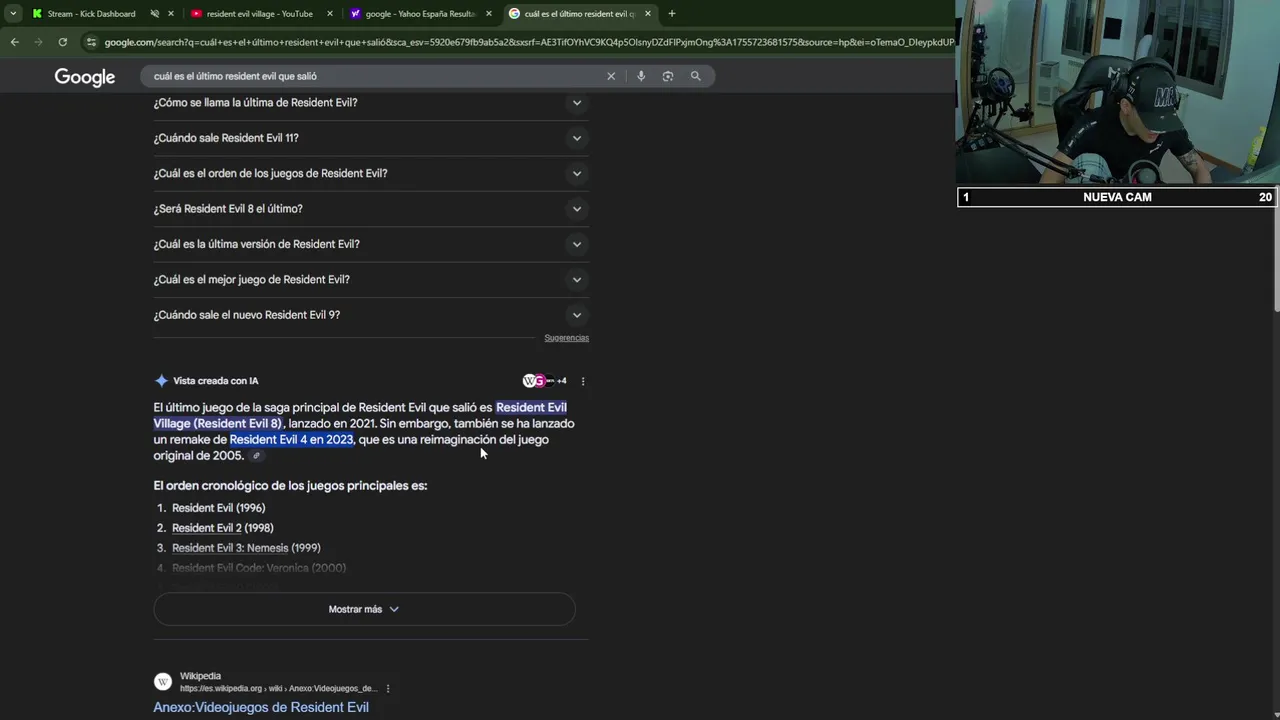The width and height of the screenshot is (1280, 720).
Task: Open Resident Evil 2 (1998) list link
Action: [222, 528]
